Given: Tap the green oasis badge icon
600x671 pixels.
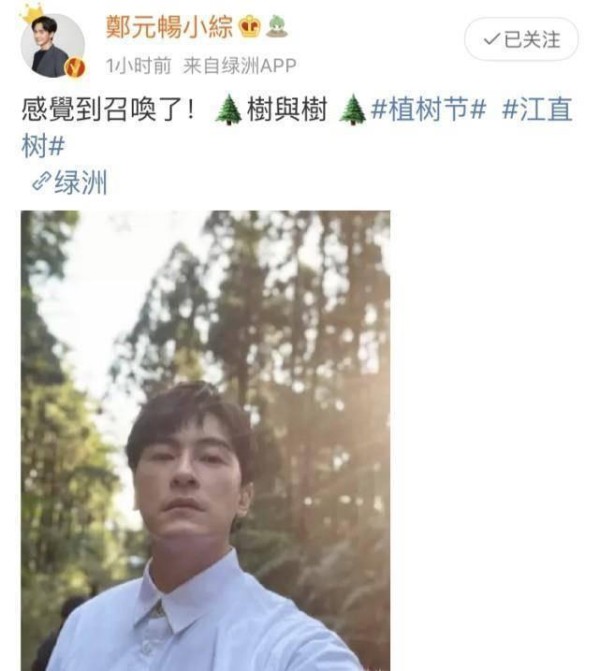Looking at the screenshot, I should tap(277, 26).
